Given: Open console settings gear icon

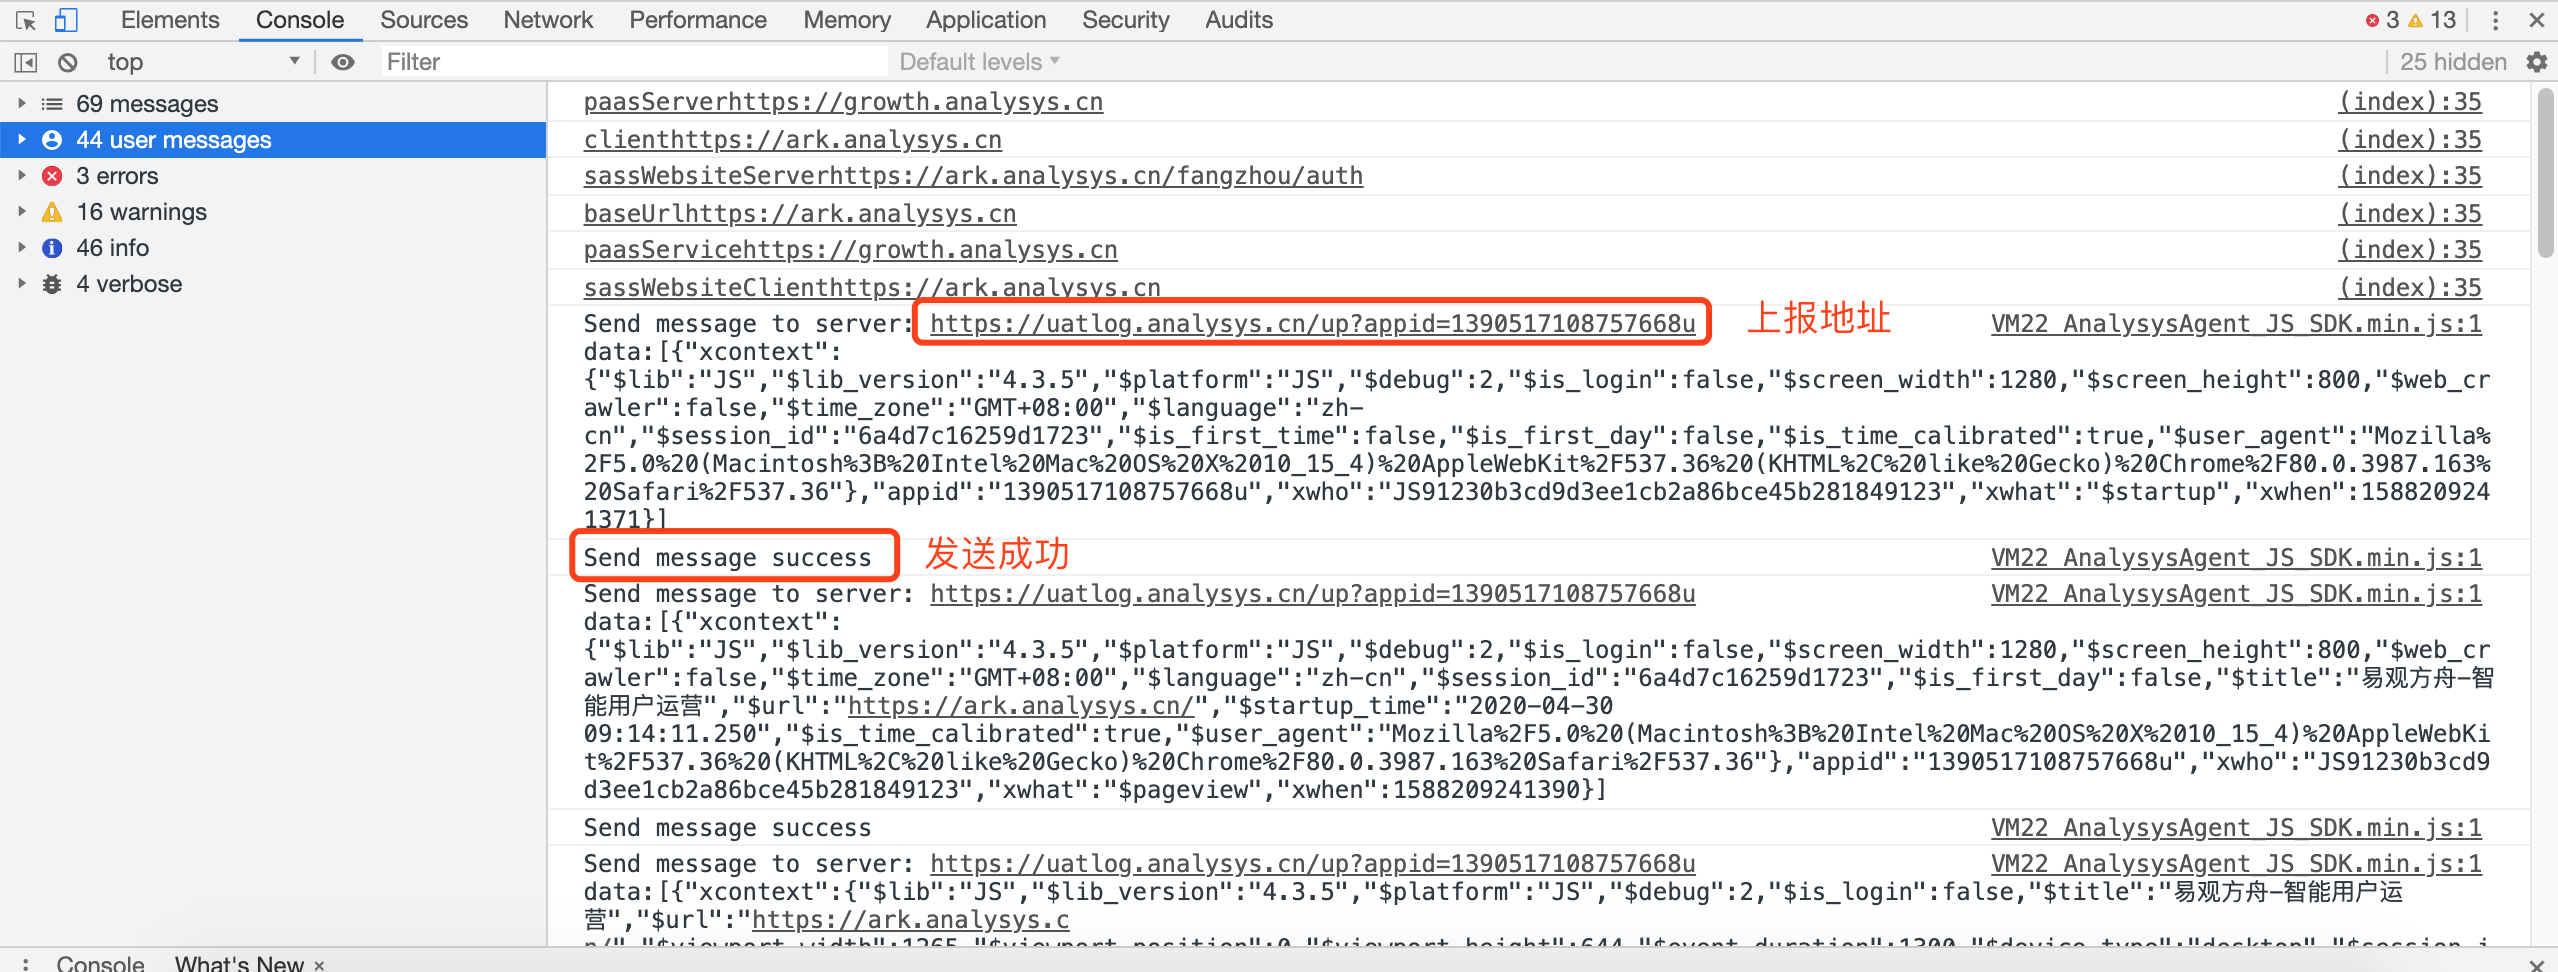Looking at the screenshot, I should pyautogui.click(x=2536, y=62).
